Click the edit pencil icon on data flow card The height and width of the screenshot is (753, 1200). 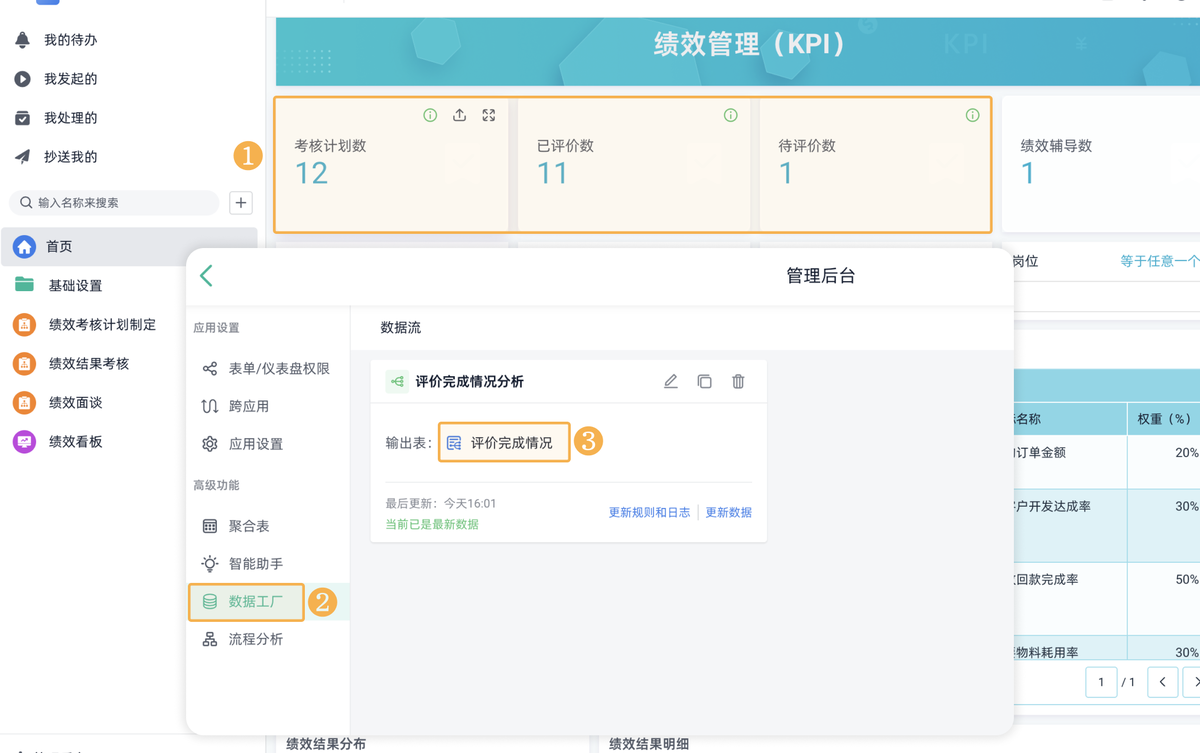coord(671,381)
